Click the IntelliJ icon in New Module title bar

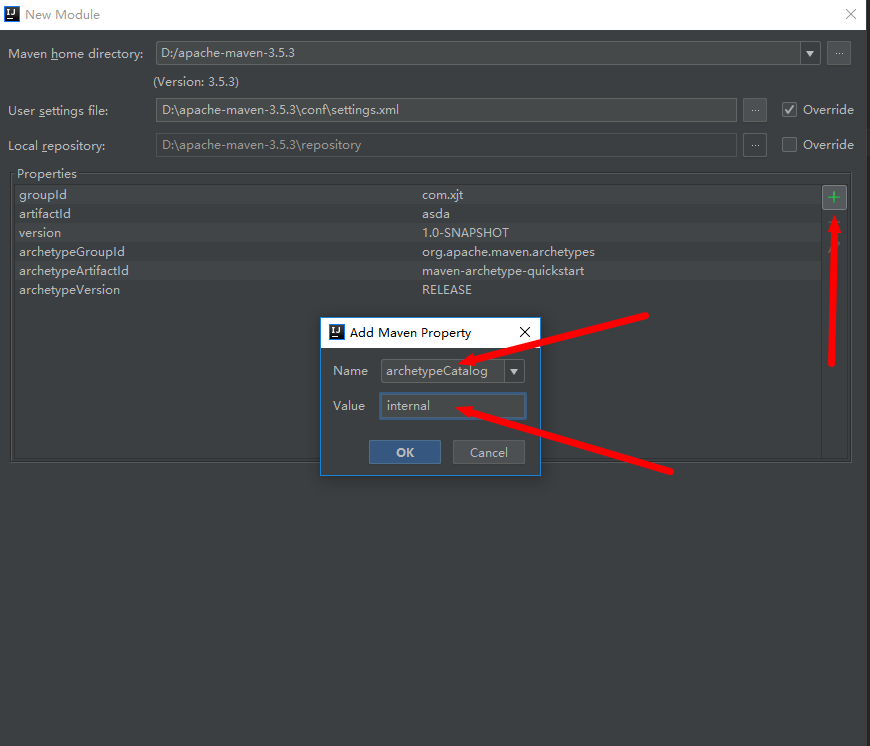[x=11, y=14]
